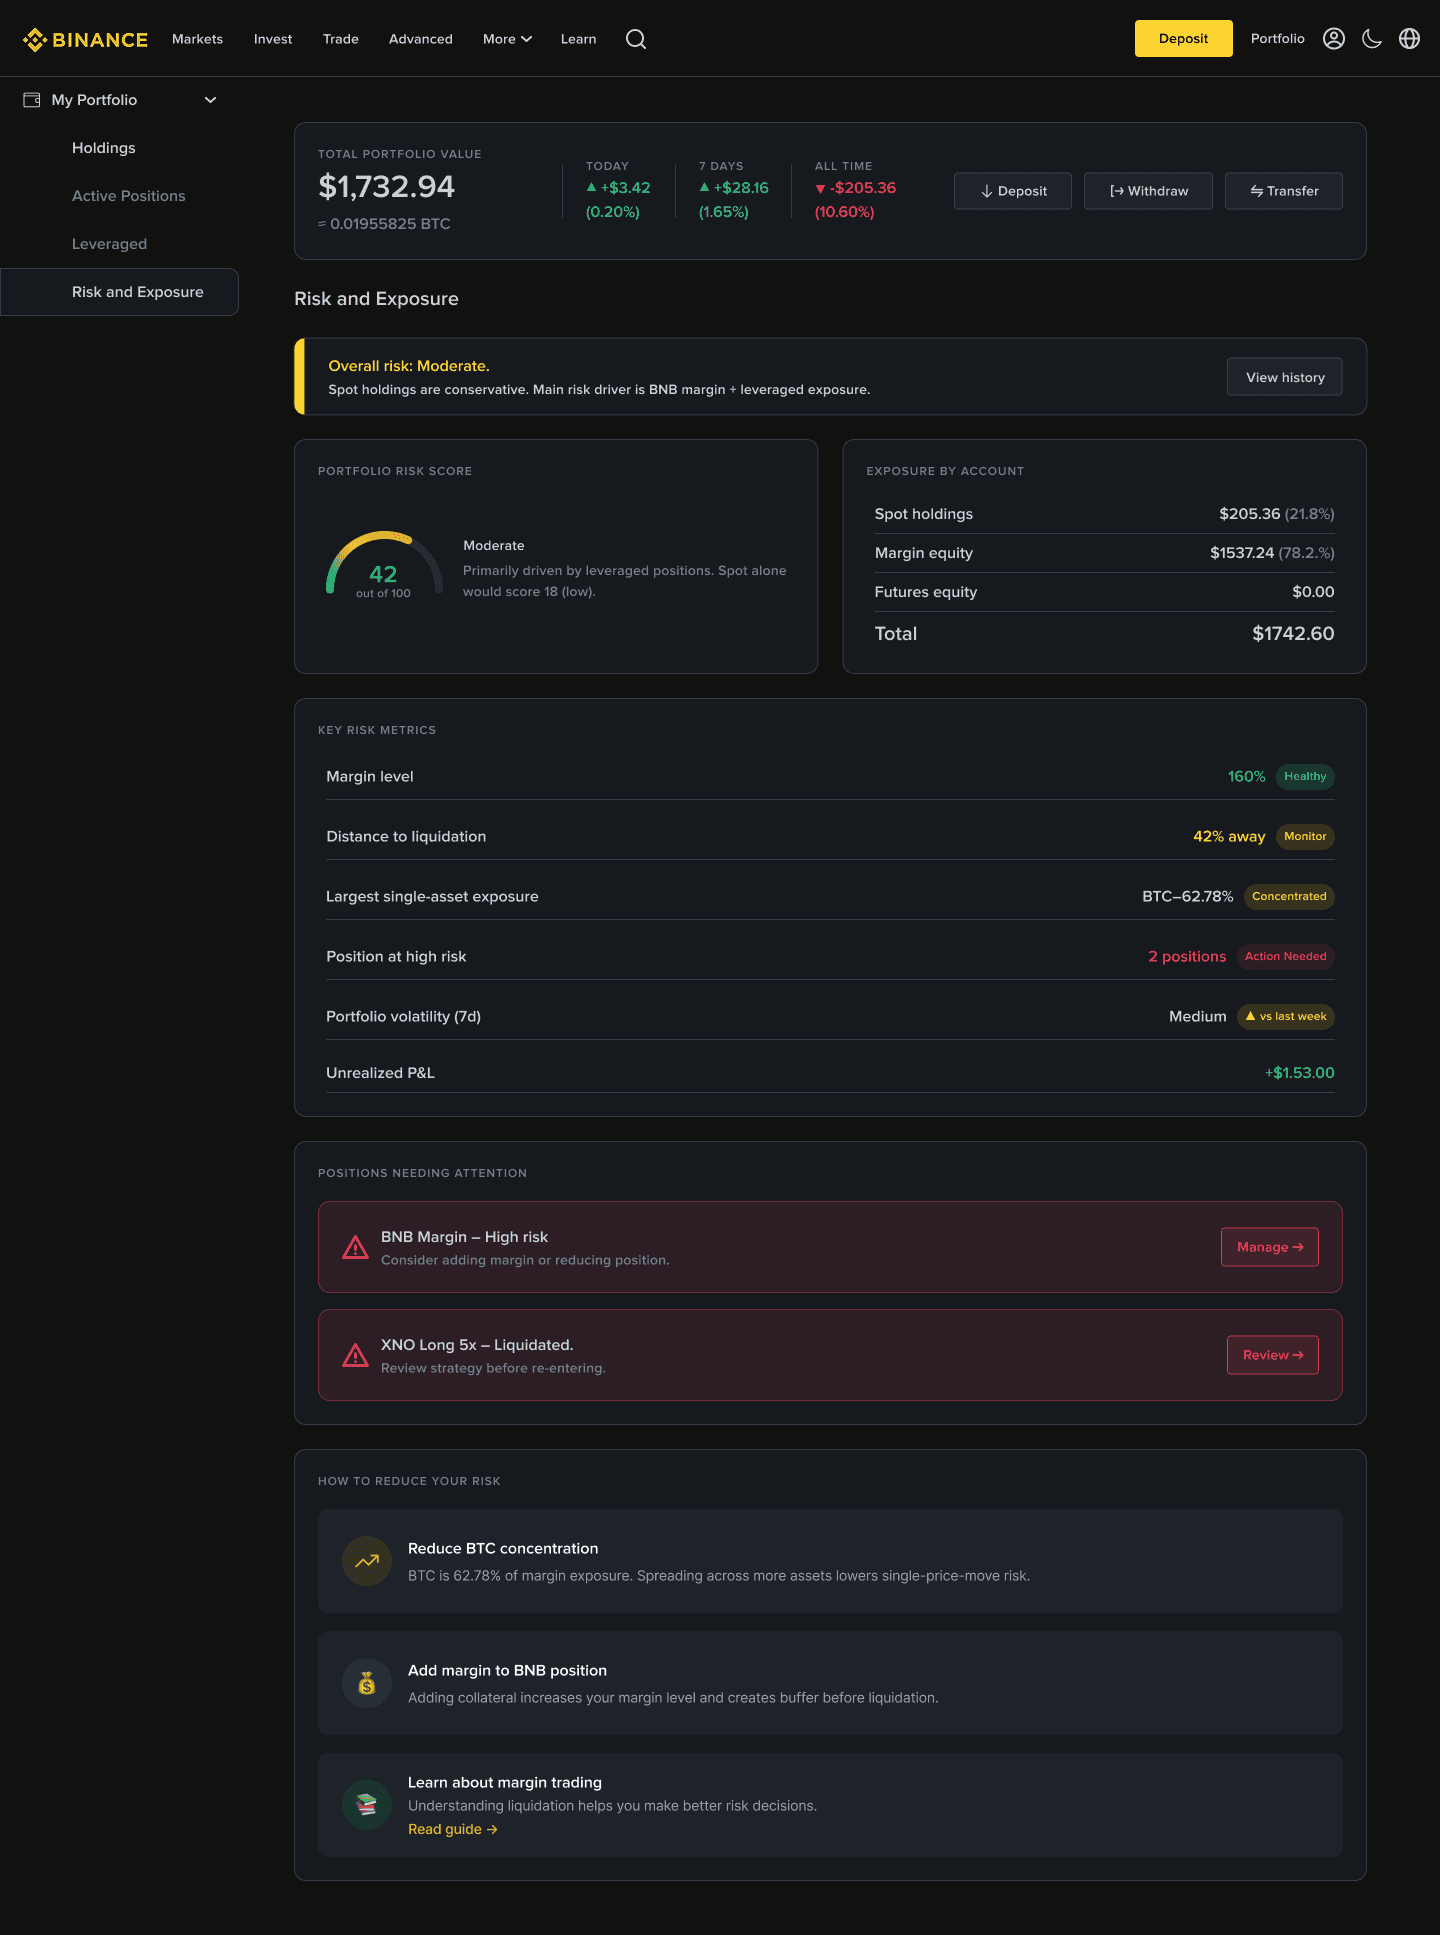The height and width of the screenshot is (1935, 1440).
Task: Open the Read guide link
Action: point(452,1829)
